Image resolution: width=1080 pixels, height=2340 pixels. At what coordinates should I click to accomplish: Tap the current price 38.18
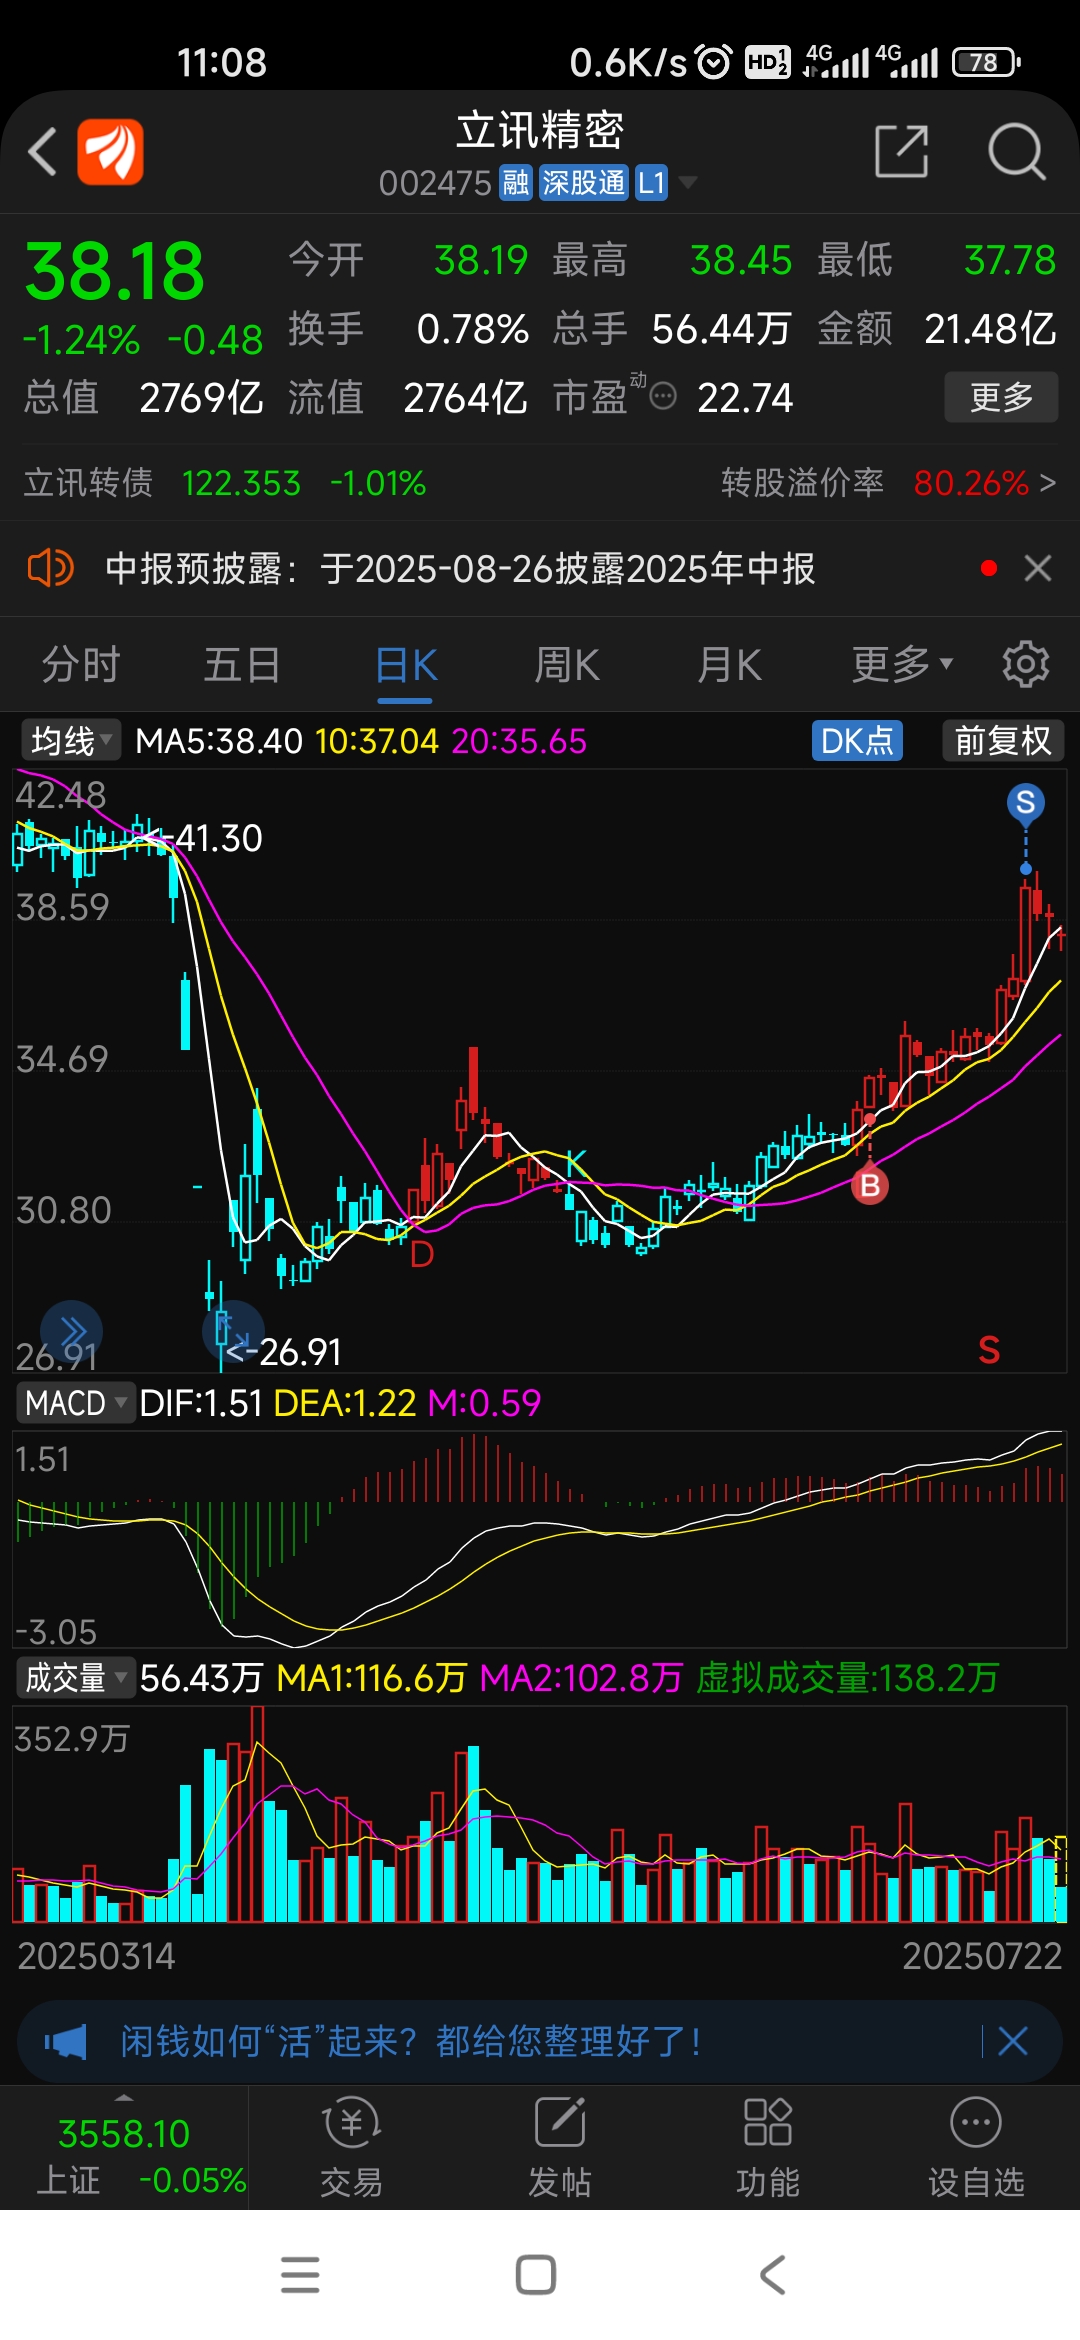(114, 271)
